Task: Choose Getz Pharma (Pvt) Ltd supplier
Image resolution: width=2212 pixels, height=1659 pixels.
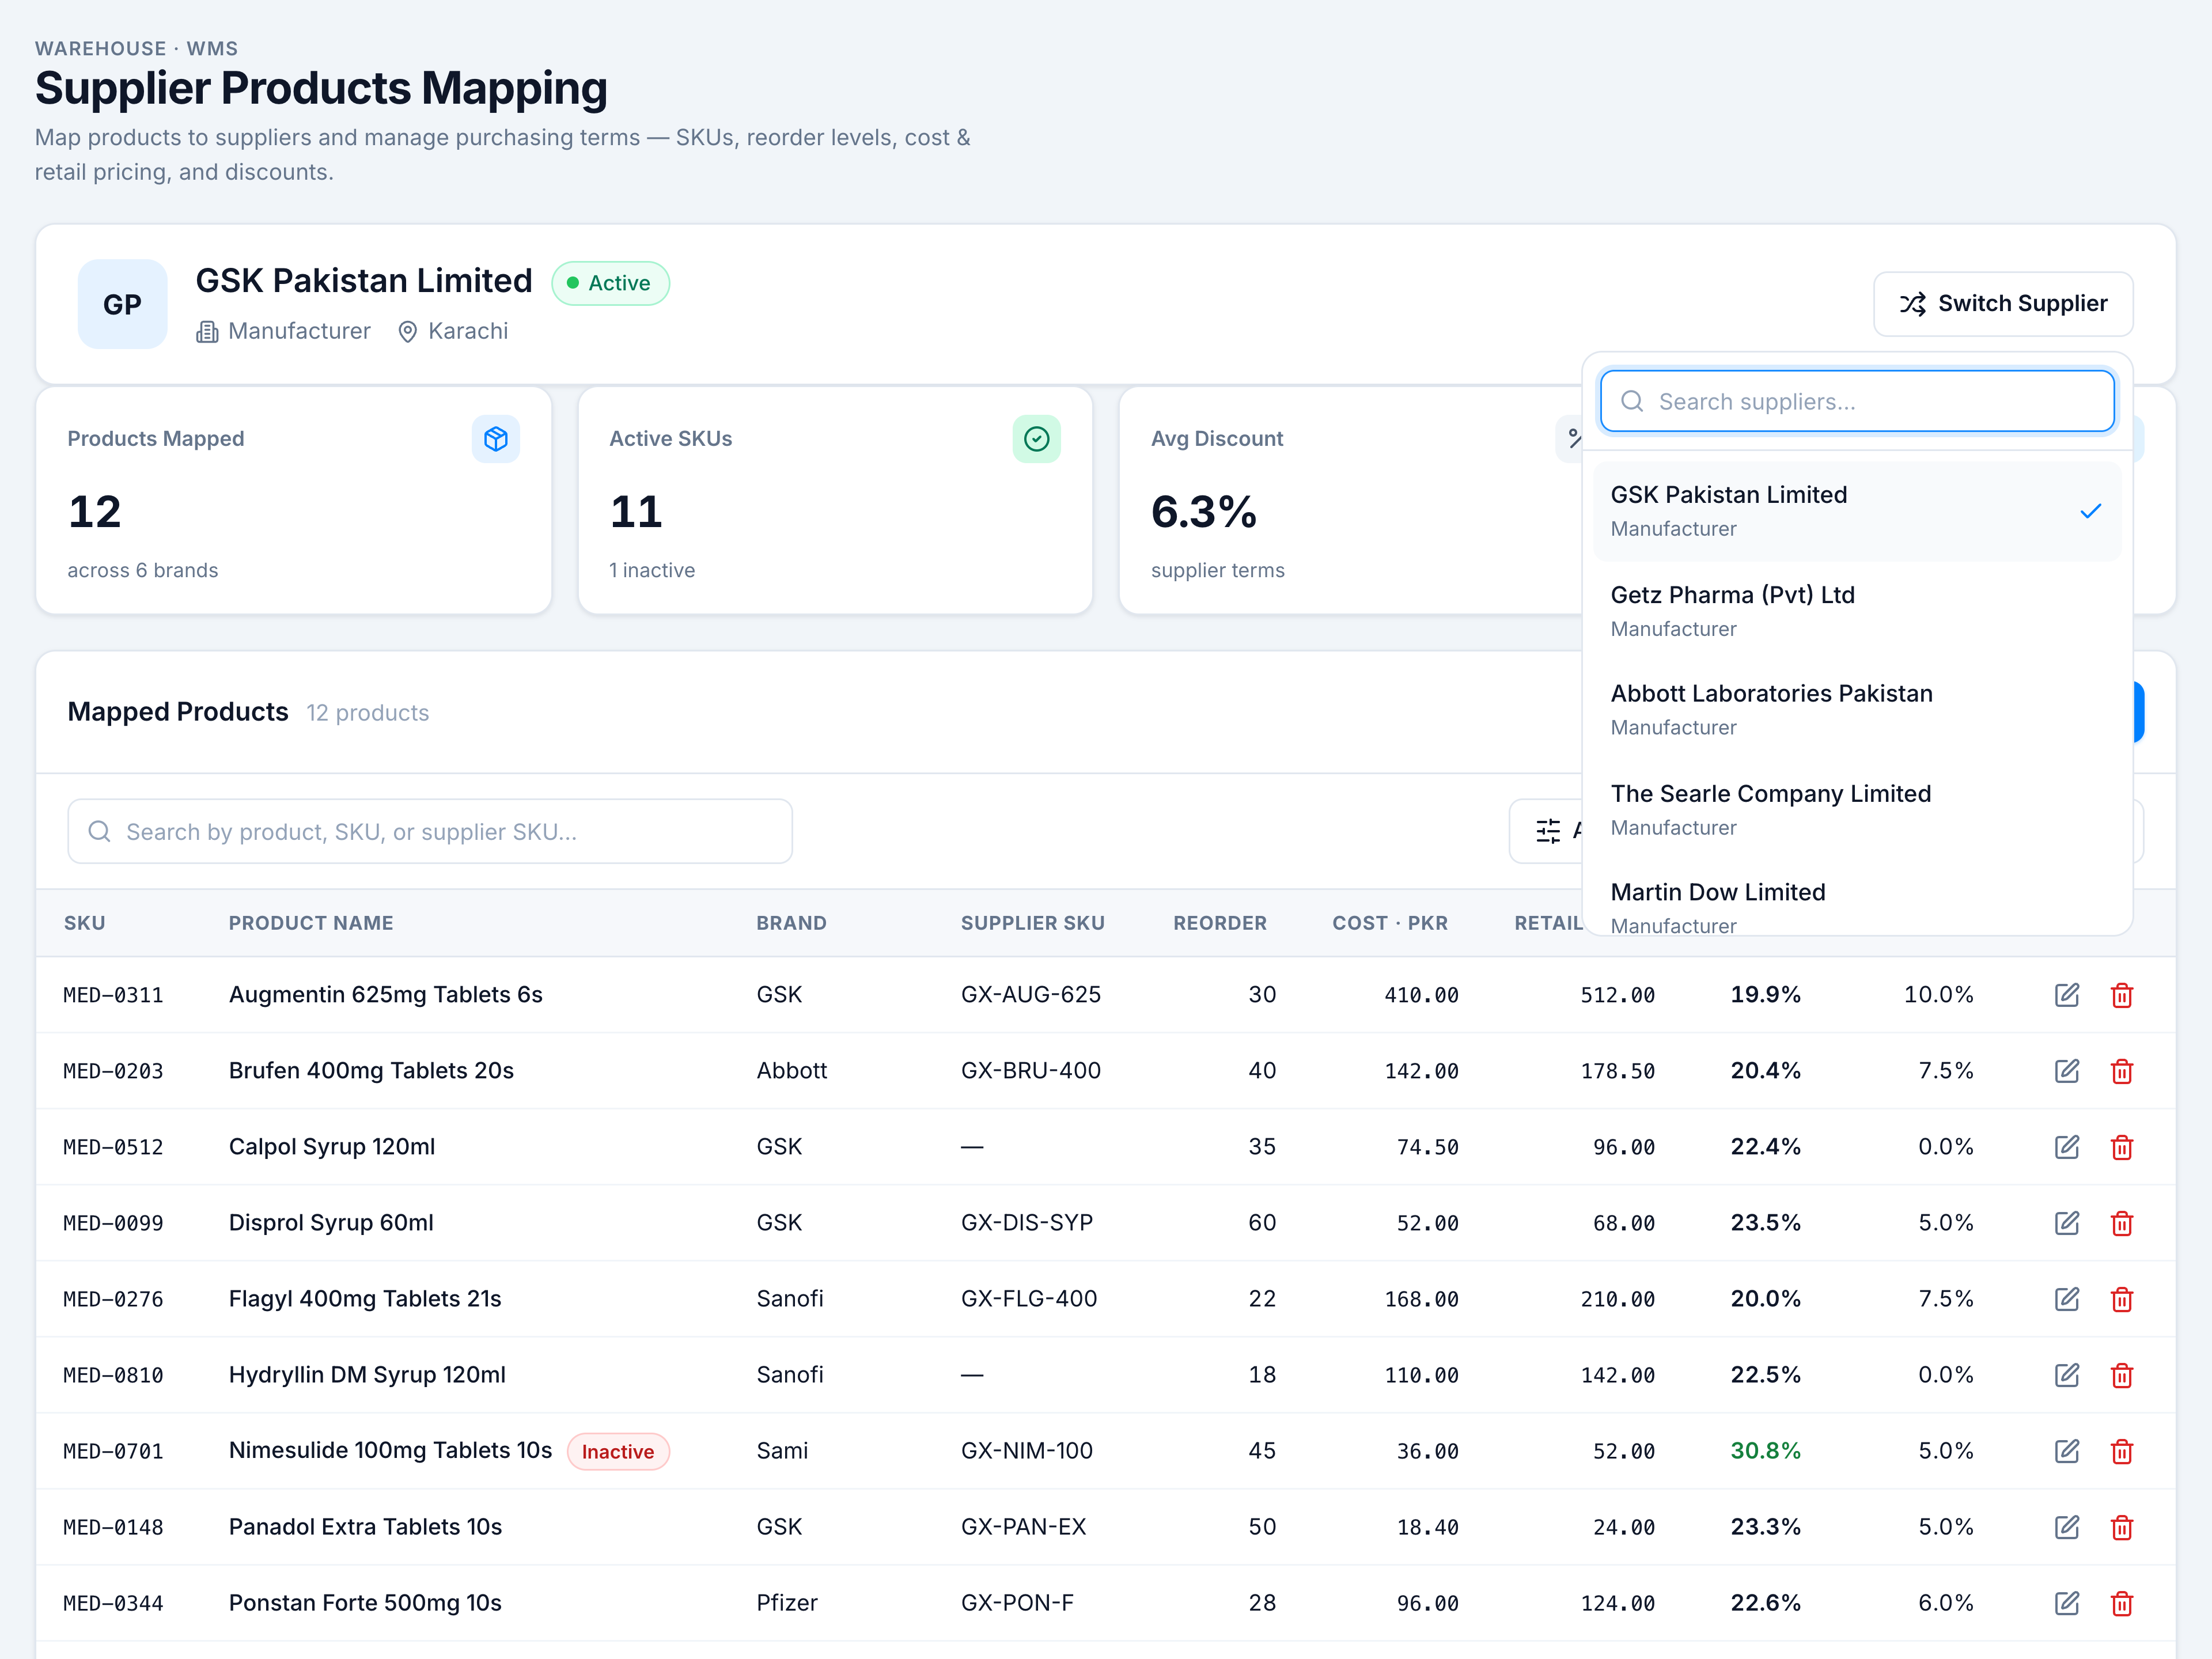Action: (1857, 611)
